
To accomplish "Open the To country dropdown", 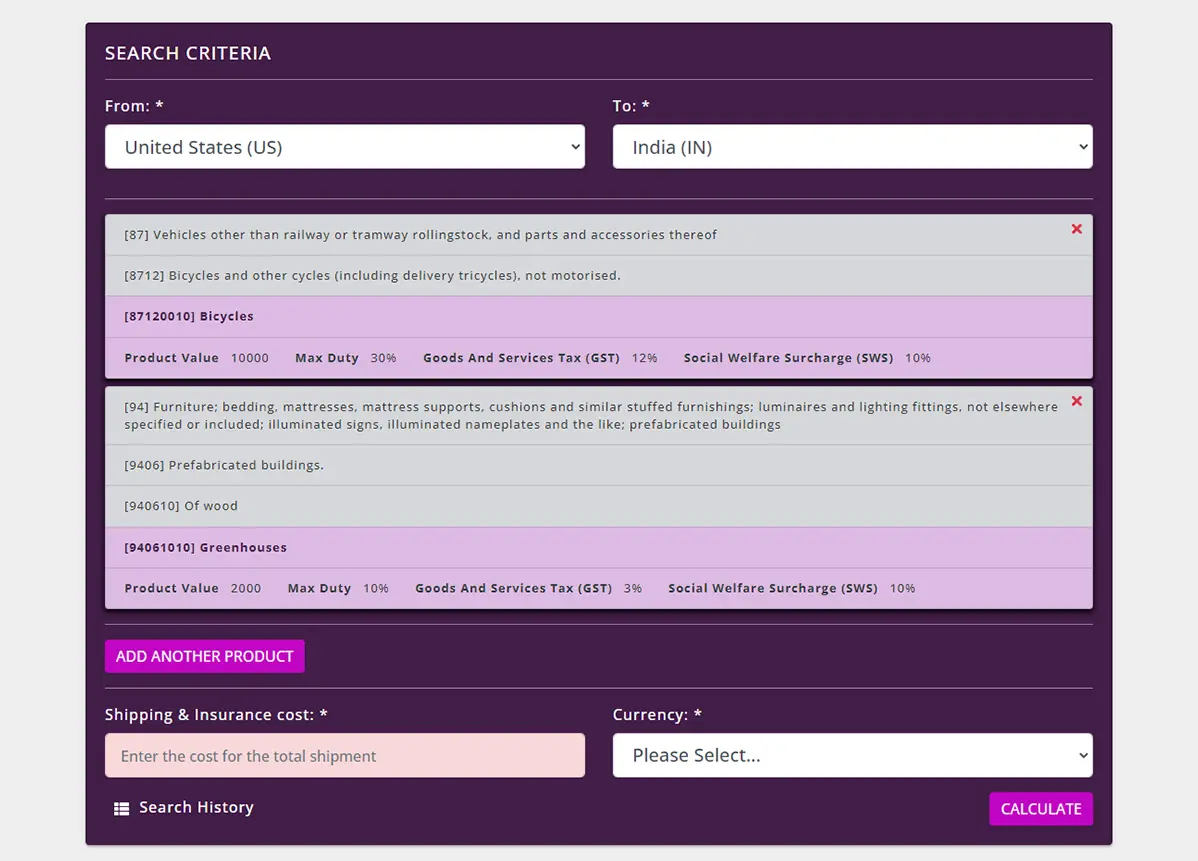I will (853, 147).
